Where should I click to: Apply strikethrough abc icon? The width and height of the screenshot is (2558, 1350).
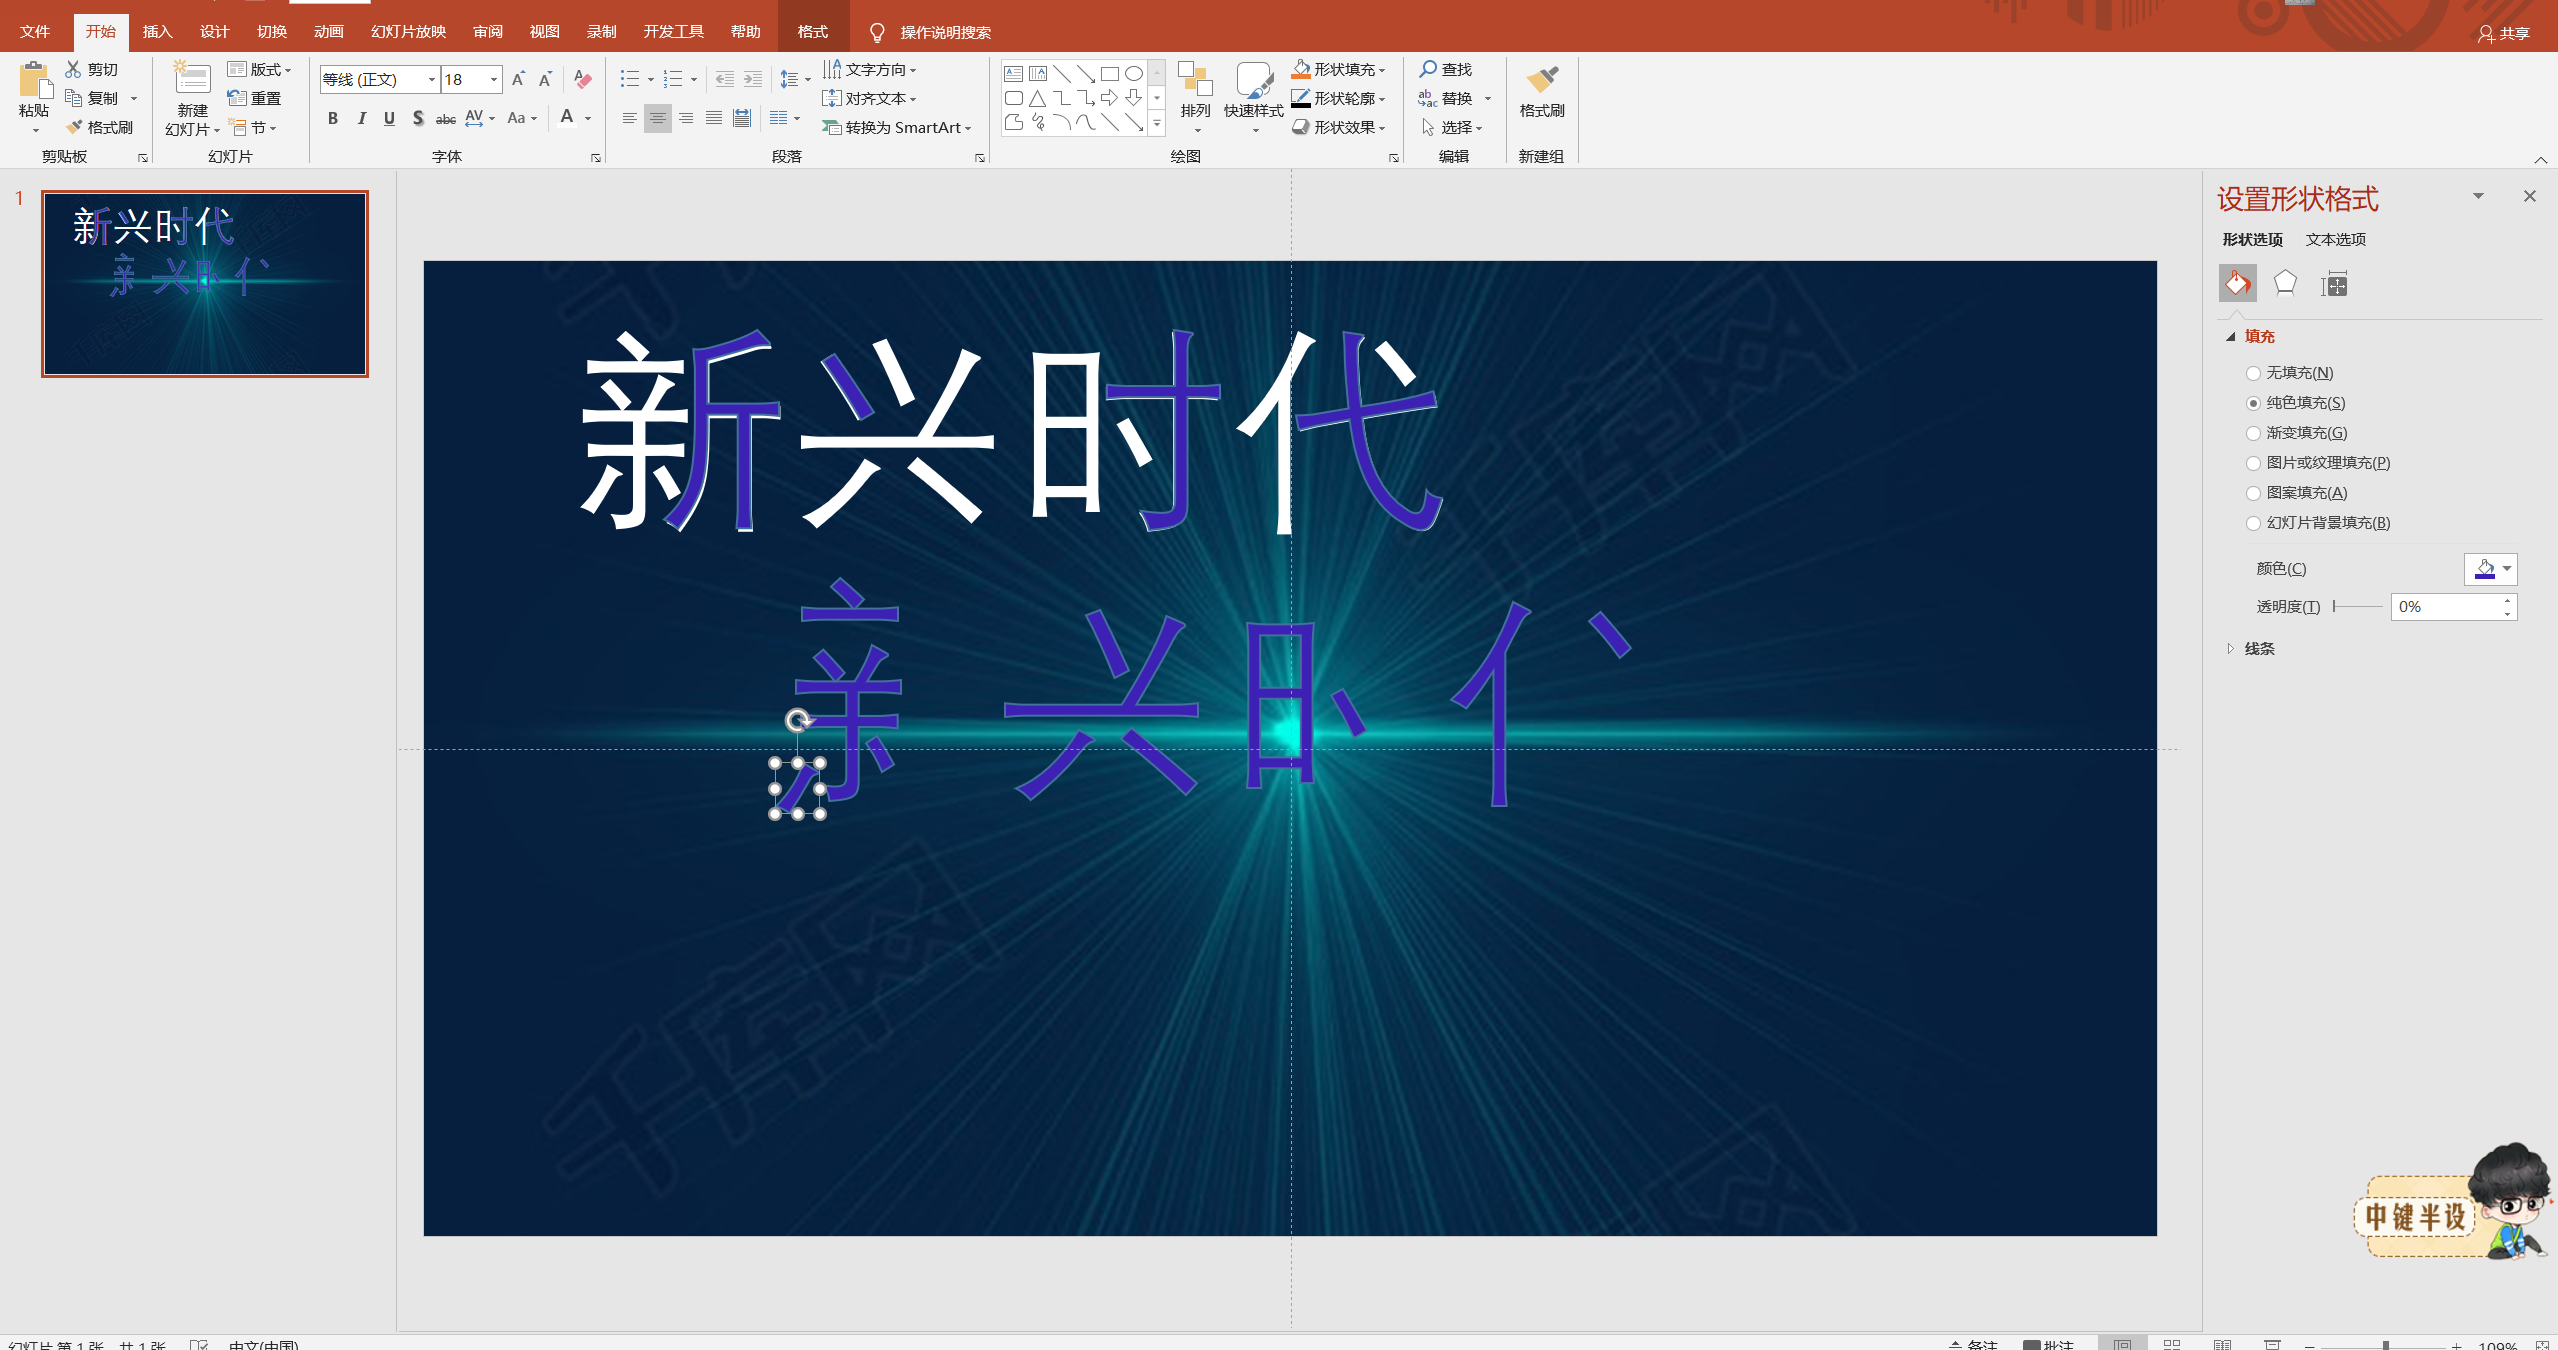click(x=446, y=118)
